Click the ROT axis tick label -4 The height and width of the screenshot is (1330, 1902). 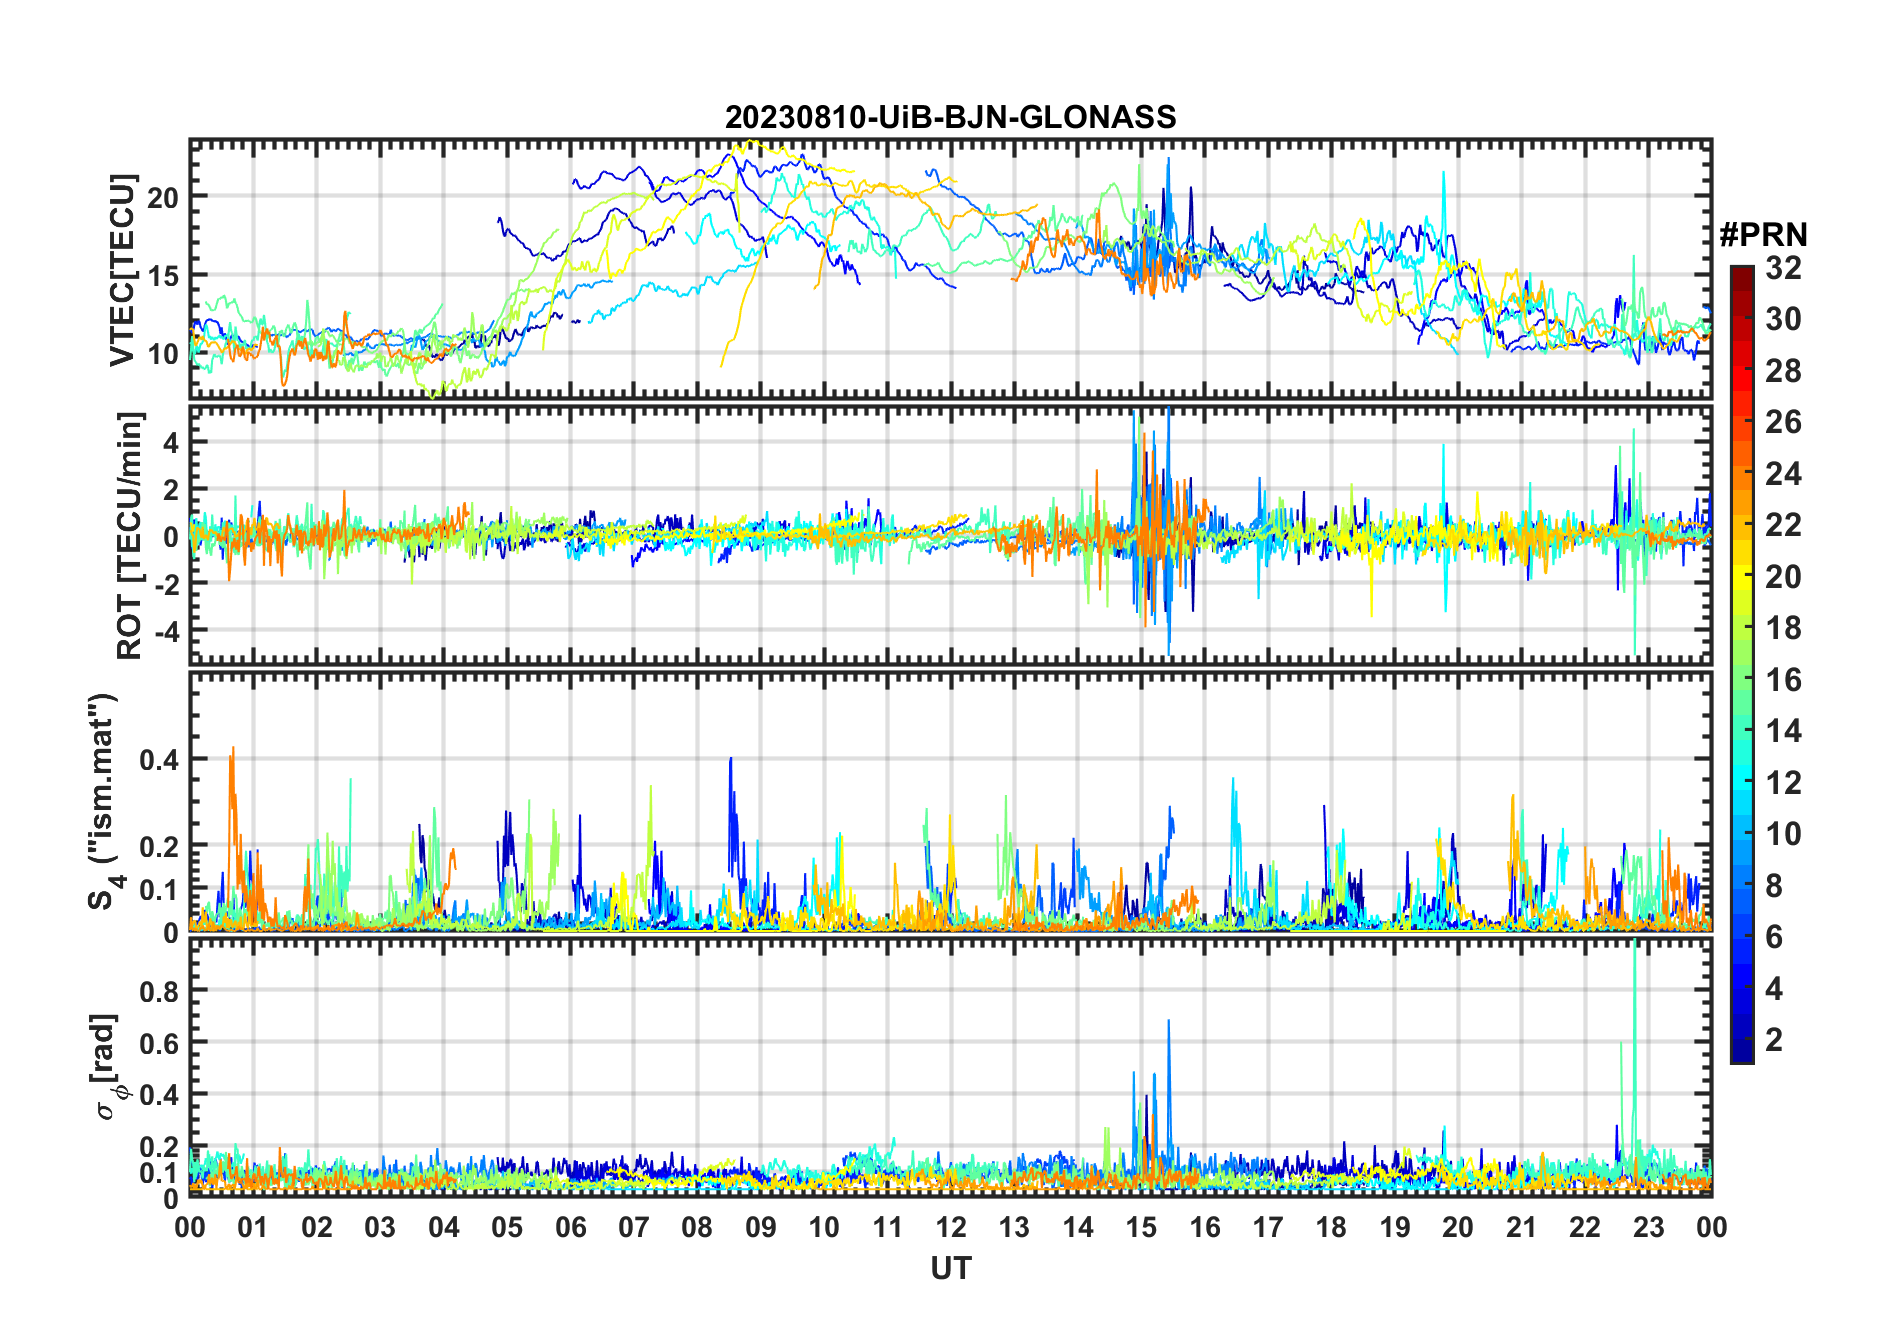163,632
